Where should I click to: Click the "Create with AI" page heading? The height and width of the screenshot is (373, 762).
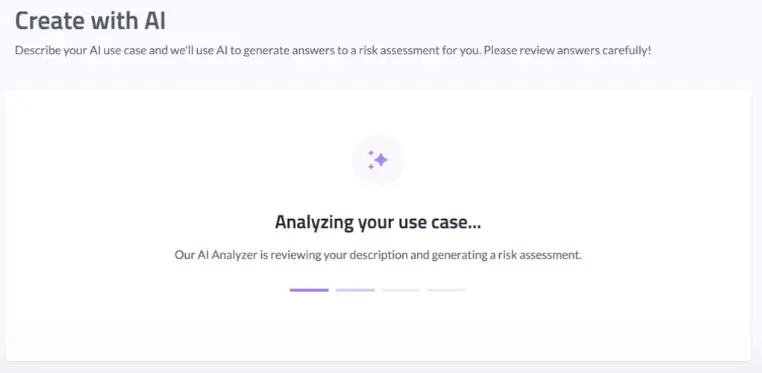click(x=90, y=21)
